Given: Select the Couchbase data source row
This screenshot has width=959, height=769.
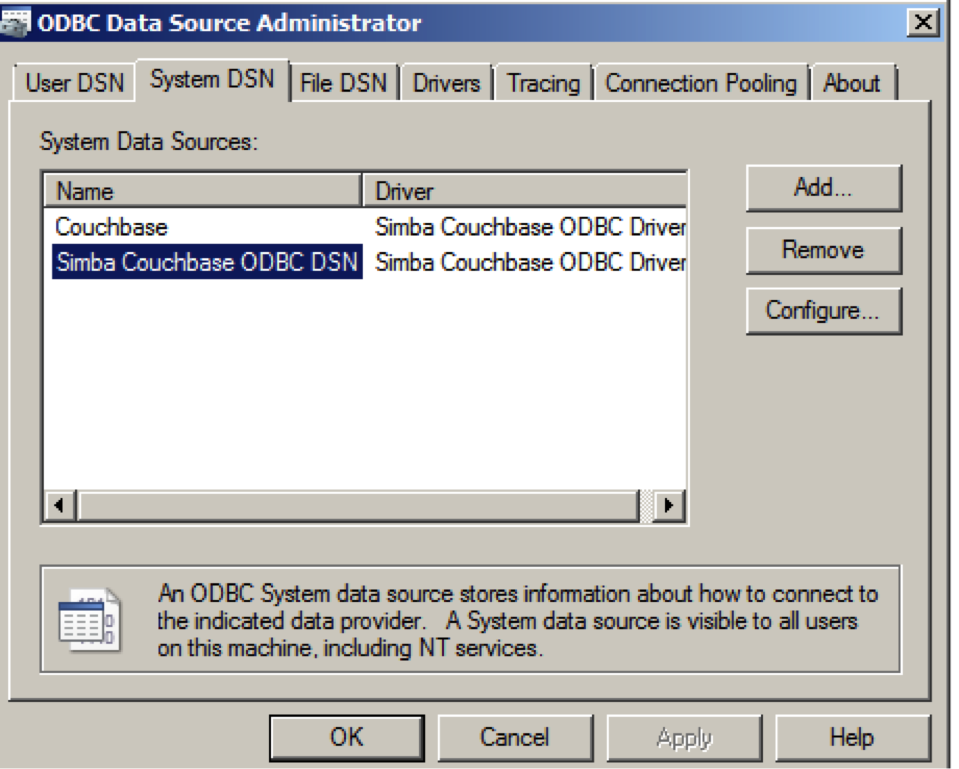Looking at the screenshot, I should pyautogui.click(x=365, y=227).
